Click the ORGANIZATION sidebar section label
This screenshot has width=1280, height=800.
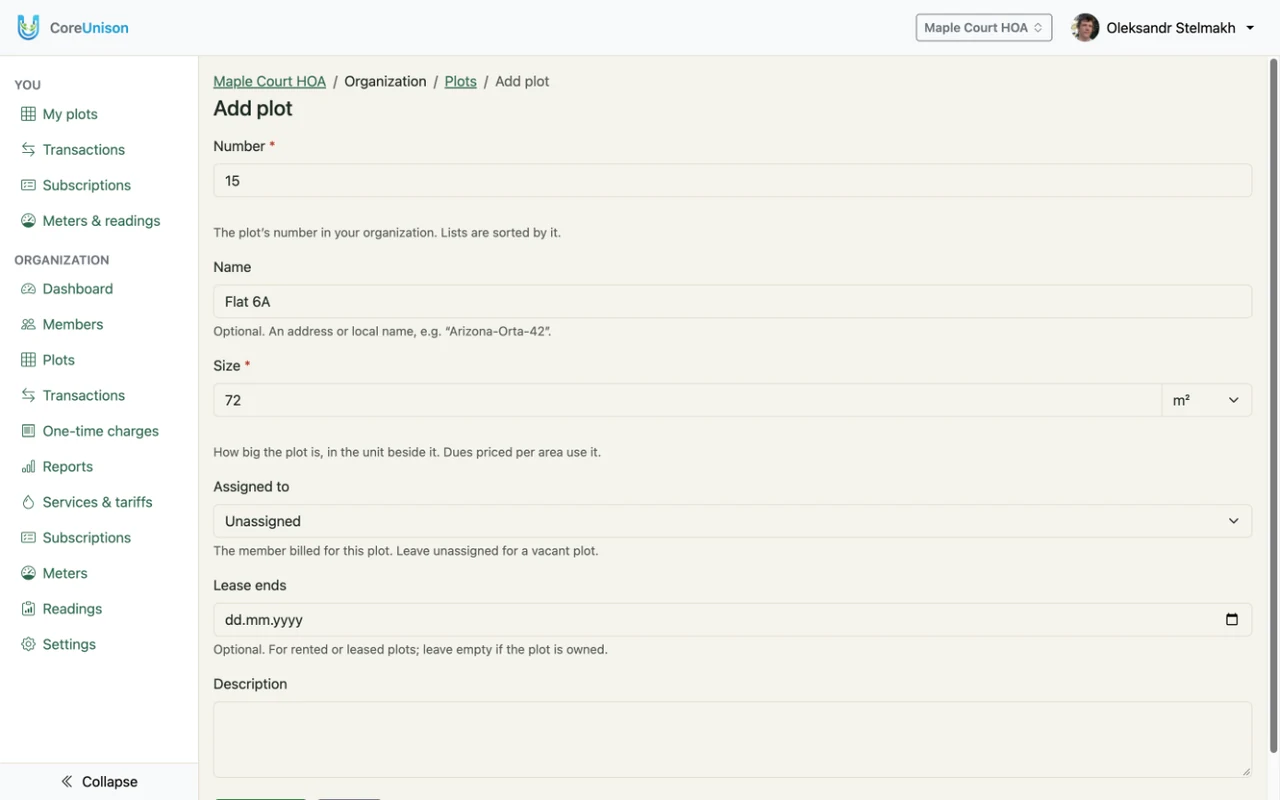62,260
